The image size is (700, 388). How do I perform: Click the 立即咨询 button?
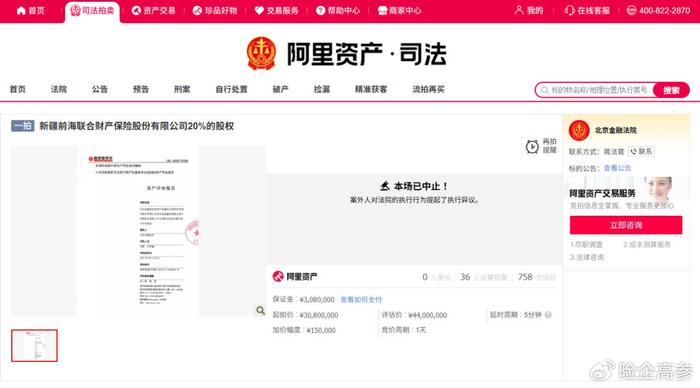point(626,225)
